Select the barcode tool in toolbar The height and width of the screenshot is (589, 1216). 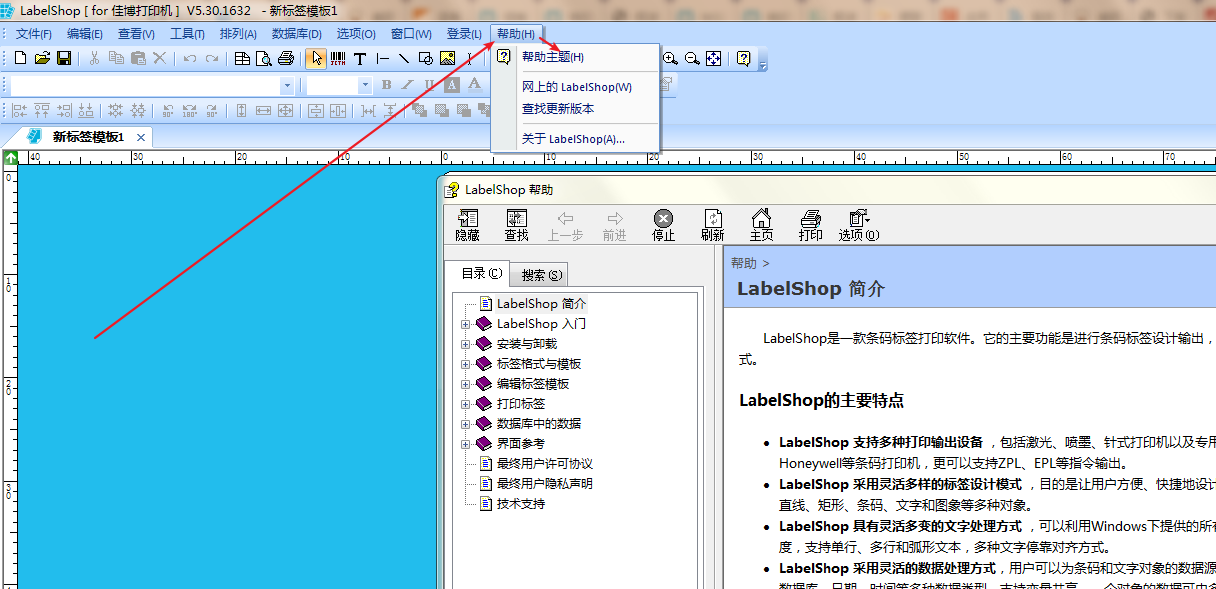click(x=338, y=59)
